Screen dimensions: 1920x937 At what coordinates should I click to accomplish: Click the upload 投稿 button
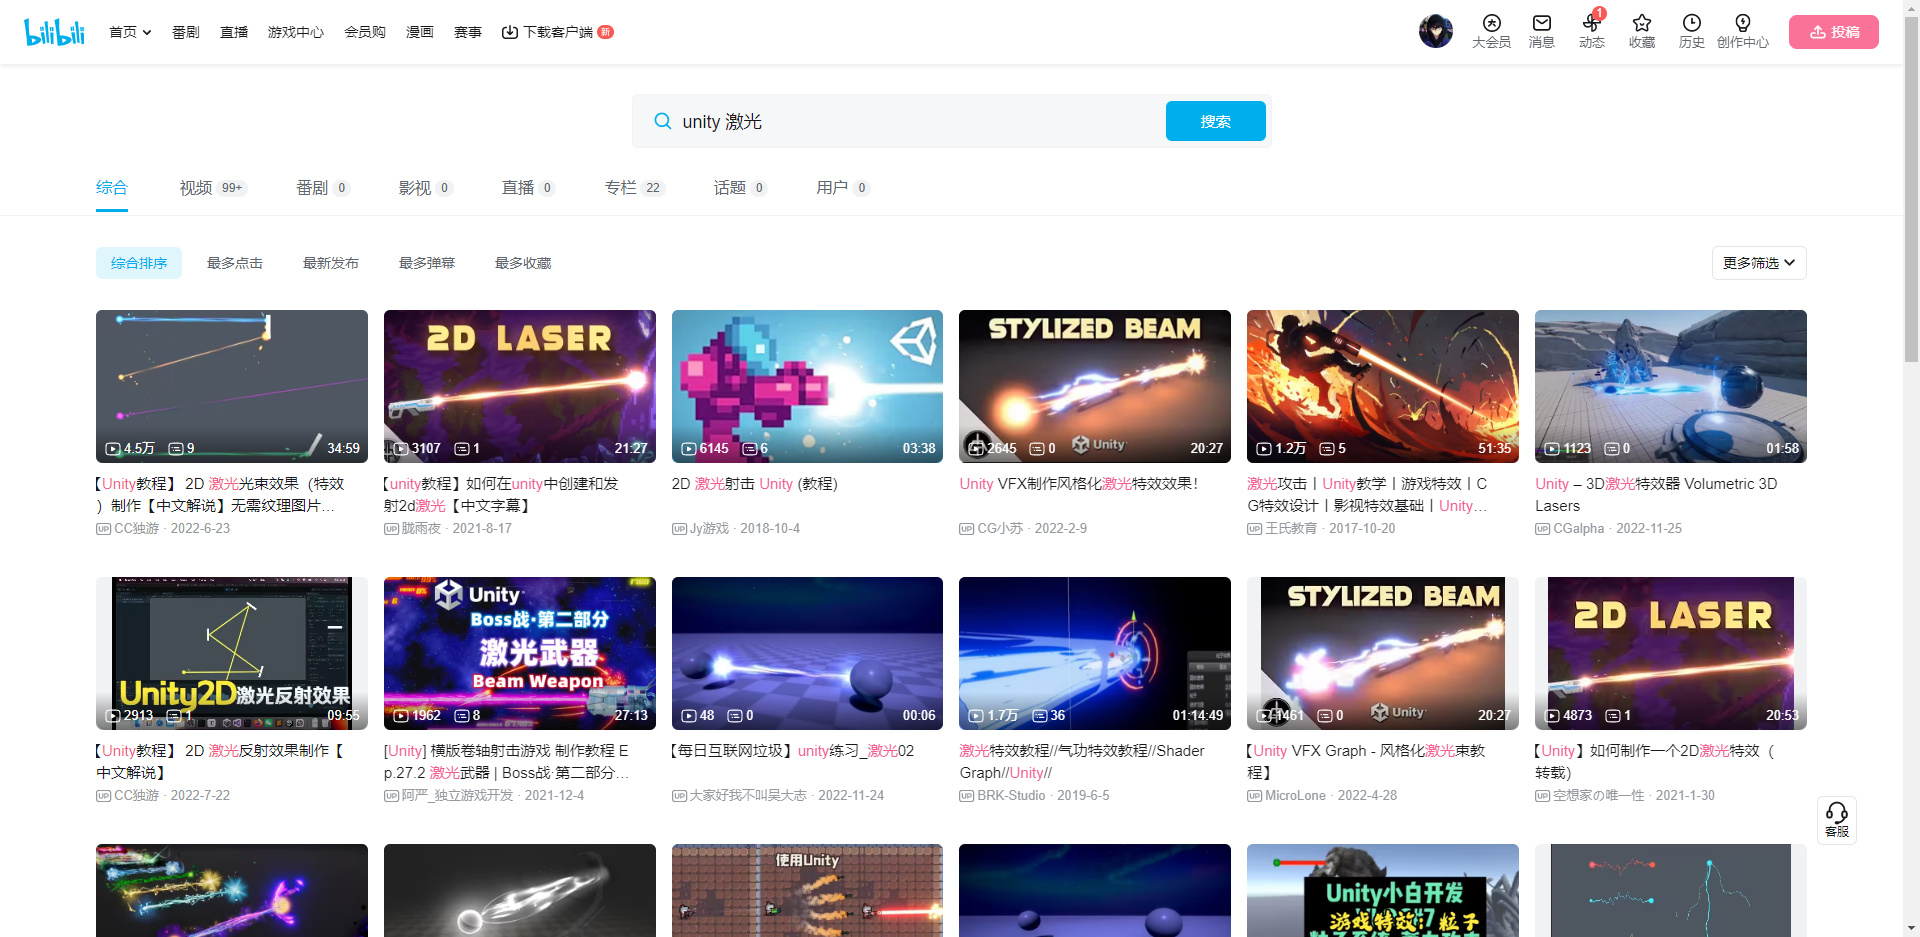1833,32
